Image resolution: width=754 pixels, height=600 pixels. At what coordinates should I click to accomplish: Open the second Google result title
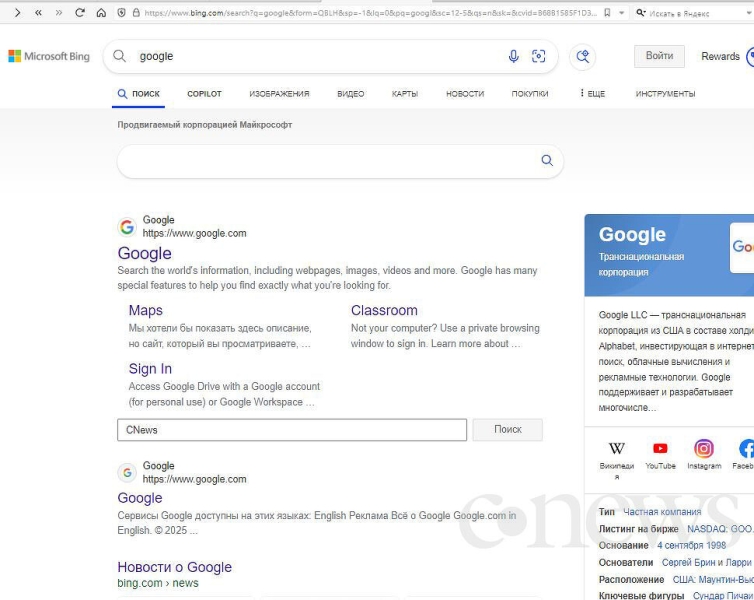[140, 498]
